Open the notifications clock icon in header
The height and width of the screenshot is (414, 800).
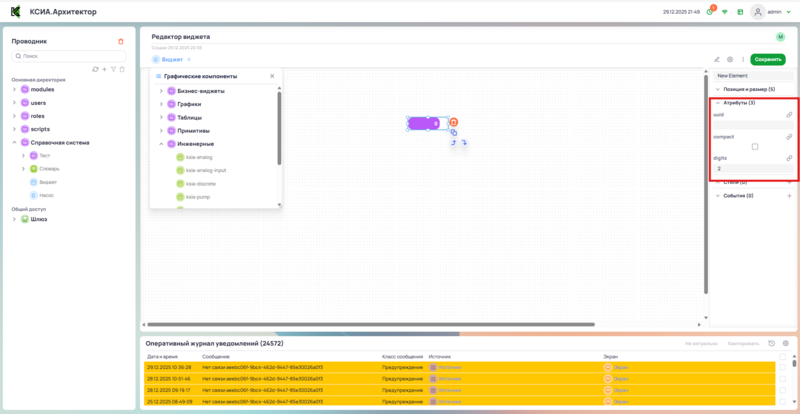click(710, 12)
